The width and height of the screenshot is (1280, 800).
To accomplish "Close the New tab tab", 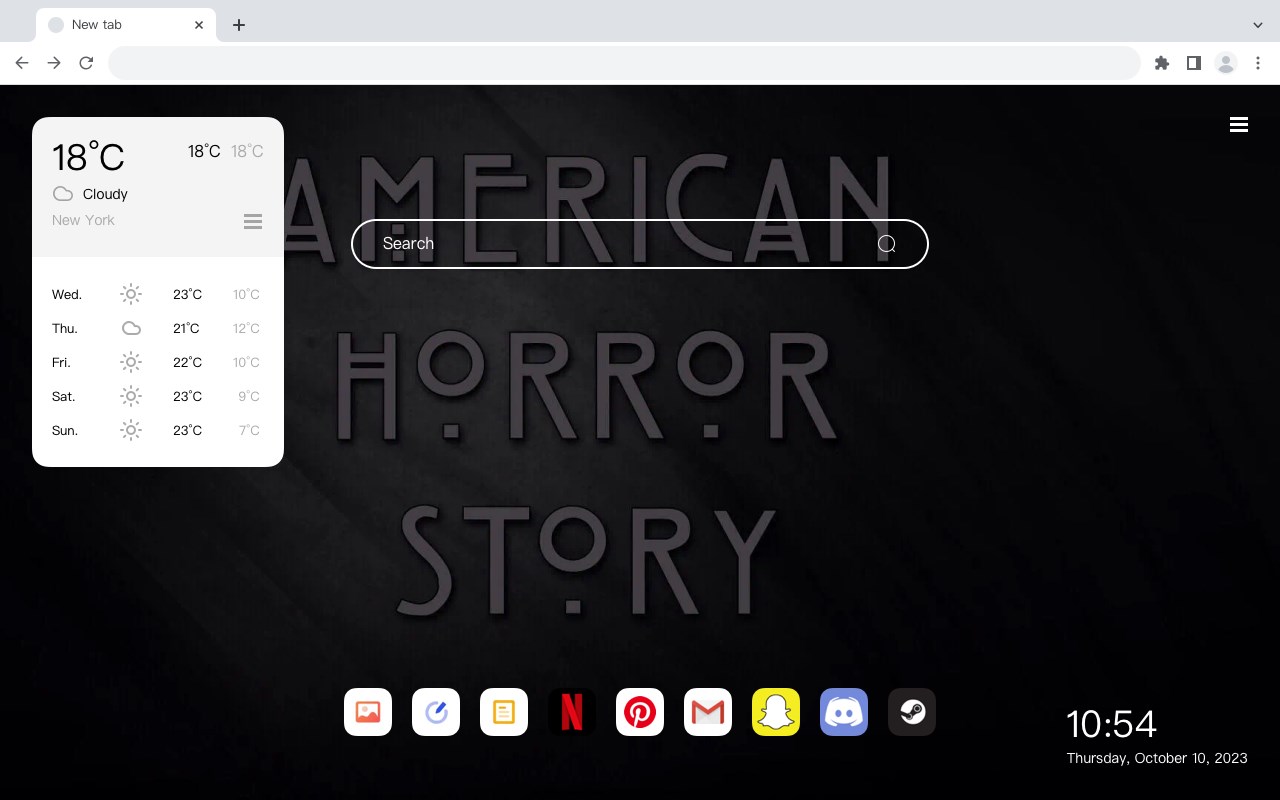I will 199,25.
